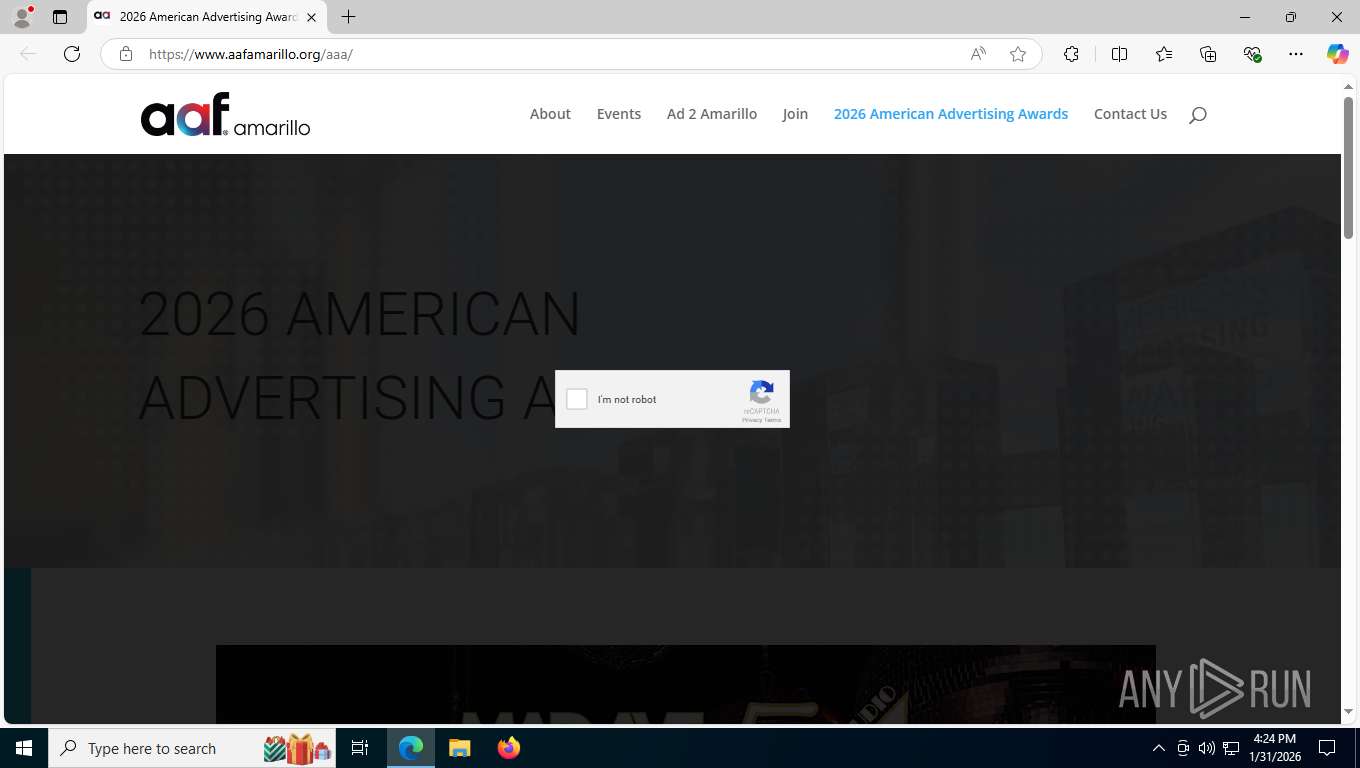
Task: Open Favorites list icon
Action: pos(1164,54)
